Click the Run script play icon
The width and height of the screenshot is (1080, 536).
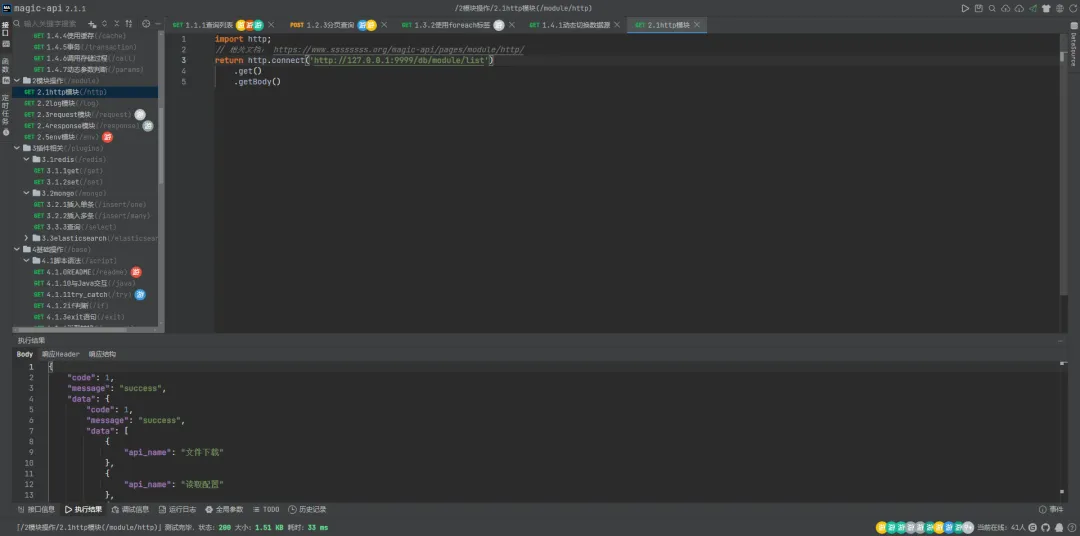pyautogui.click(x=965, y=8)
